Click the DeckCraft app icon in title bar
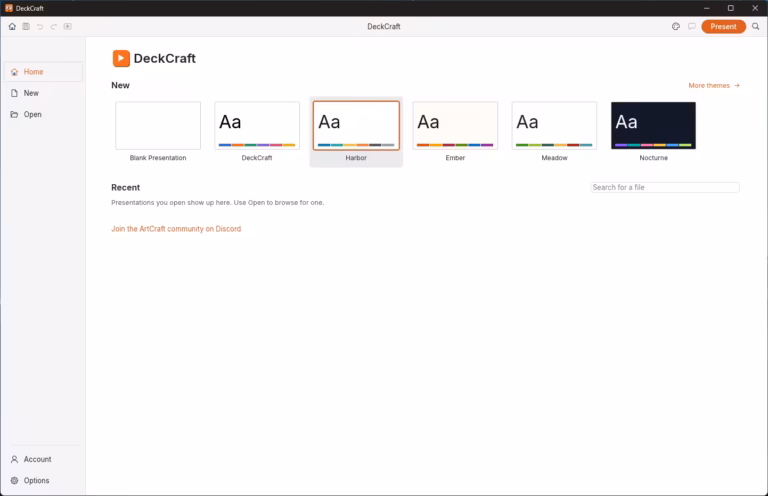Screen dimensions: 768x496 point(9,8)
